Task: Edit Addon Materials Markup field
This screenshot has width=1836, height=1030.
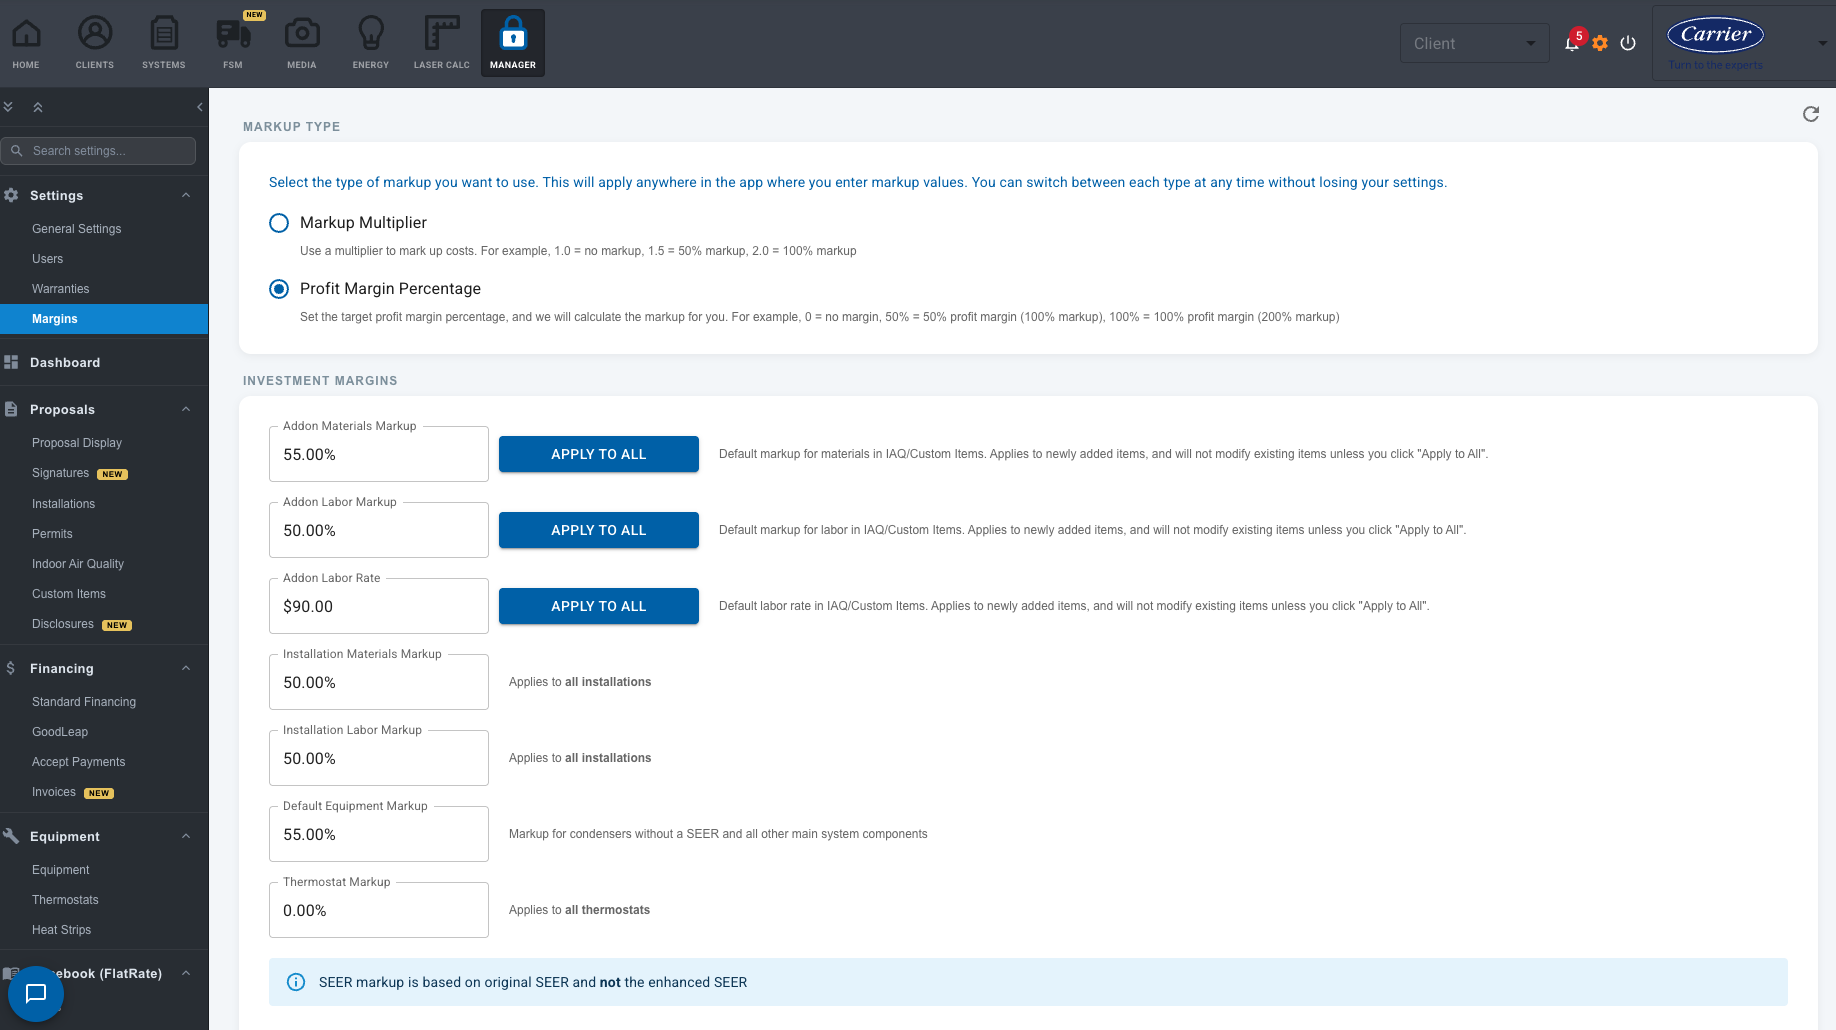Action: point(379,454)
